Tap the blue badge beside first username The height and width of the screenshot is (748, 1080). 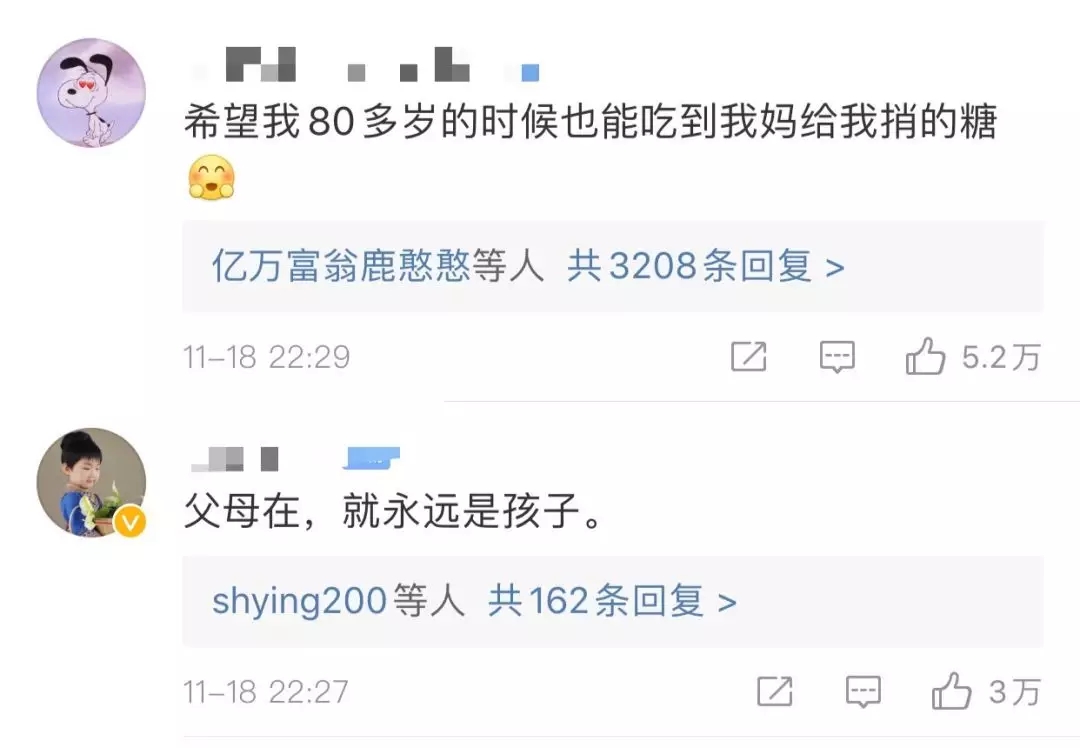tap(530, 72)
